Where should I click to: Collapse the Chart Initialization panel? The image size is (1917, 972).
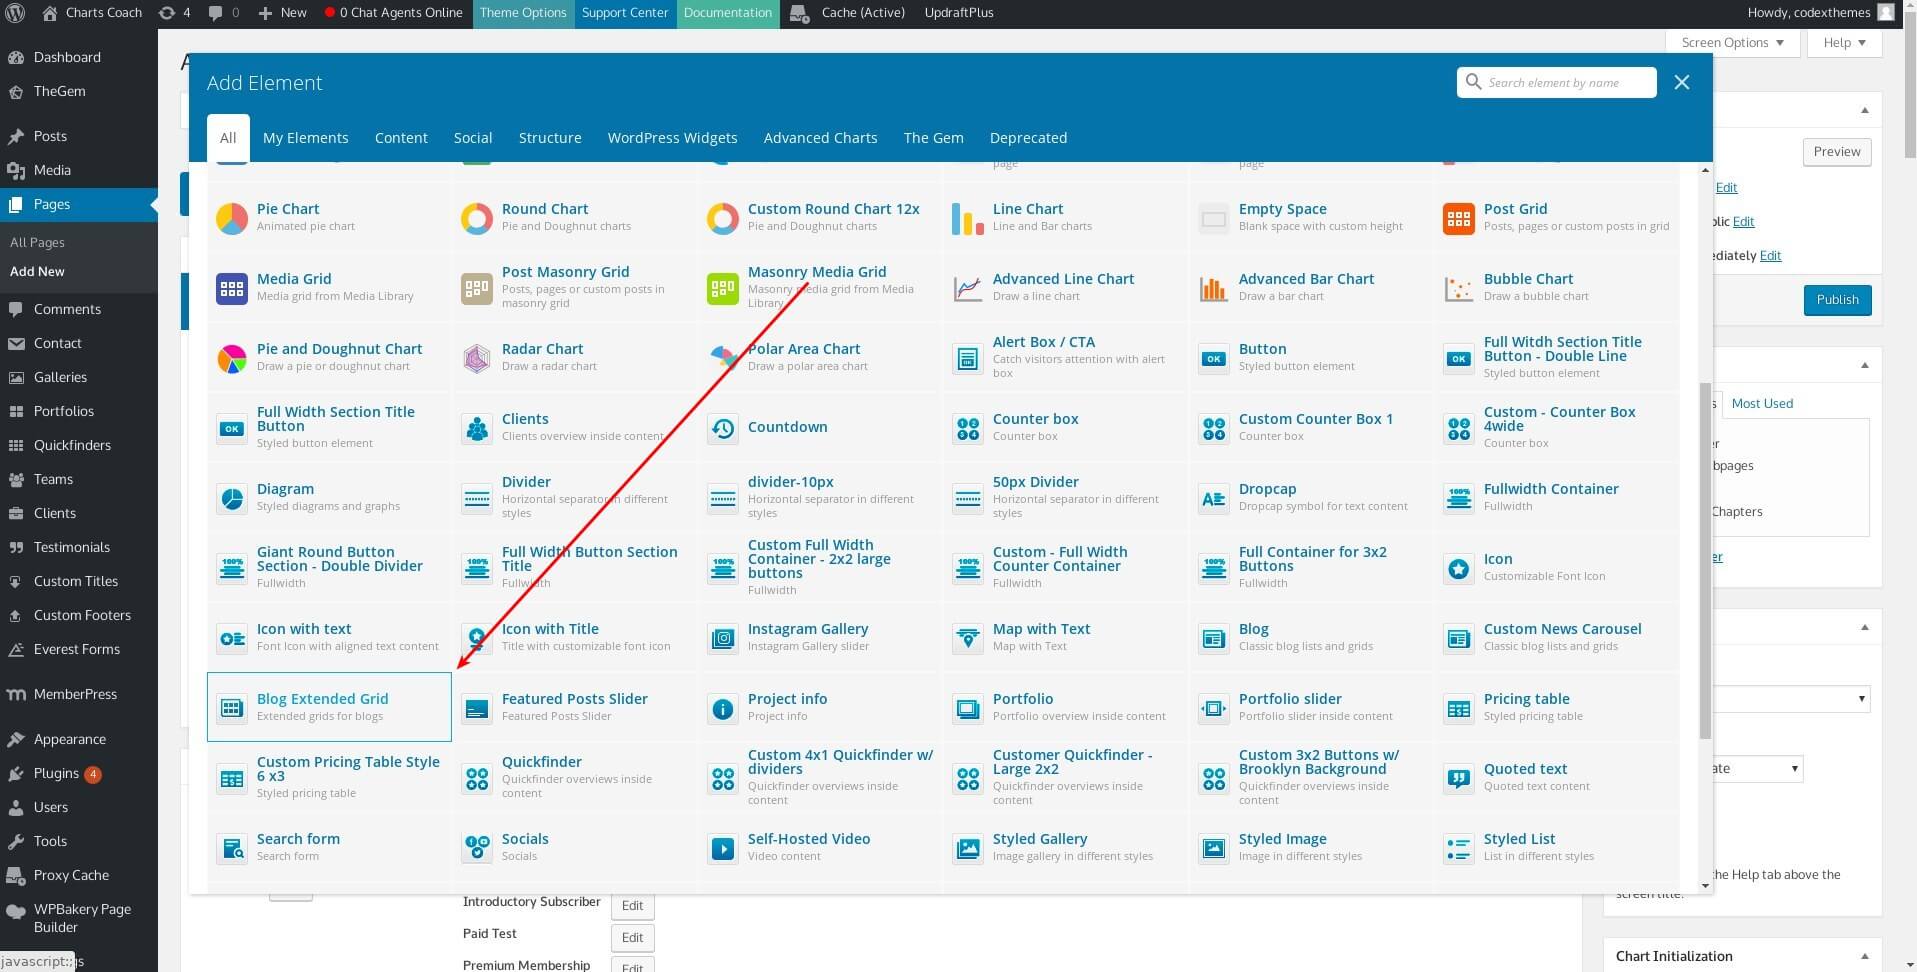(1864, 956)
